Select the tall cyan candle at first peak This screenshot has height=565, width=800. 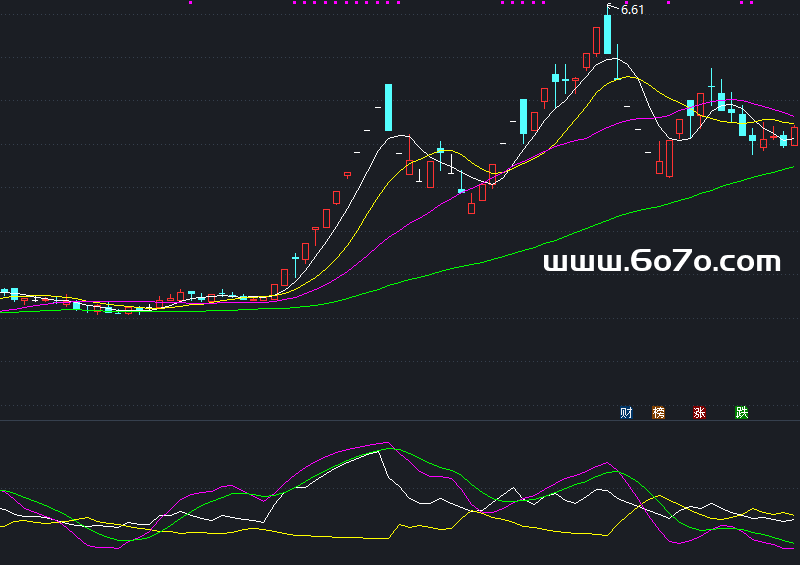(x=388, y=108)
